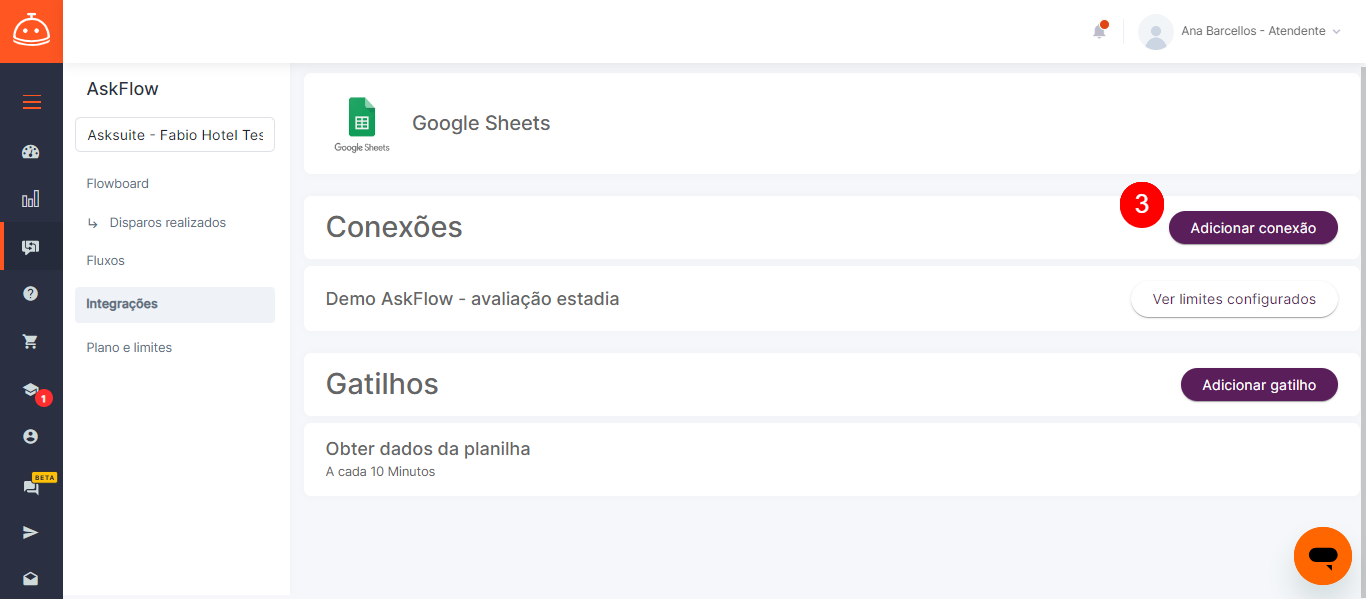Open the orange chat support widget
Image resolution: width=1366 pixels, height=599 pixels.
pyautogui.click(x=1323, y=556)
